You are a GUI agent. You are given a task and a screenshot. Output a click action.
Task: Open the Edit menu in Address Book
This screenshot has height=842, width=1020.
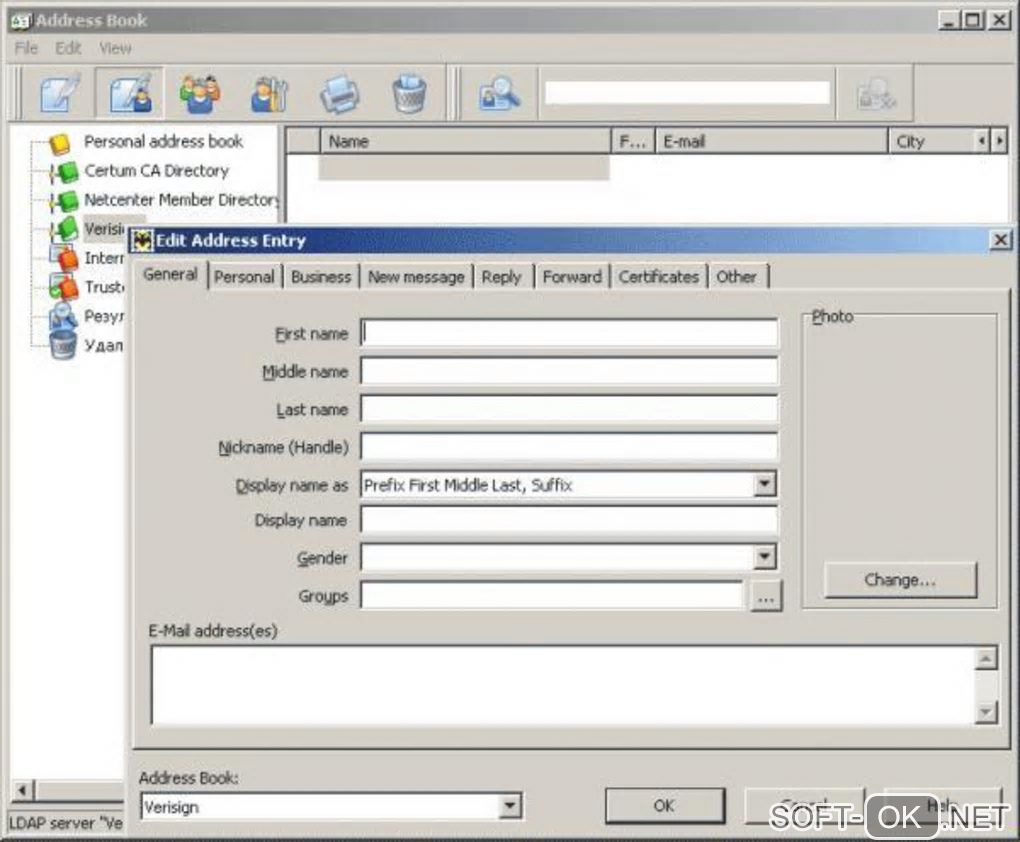pyautogui.click(x=68, y=48)
